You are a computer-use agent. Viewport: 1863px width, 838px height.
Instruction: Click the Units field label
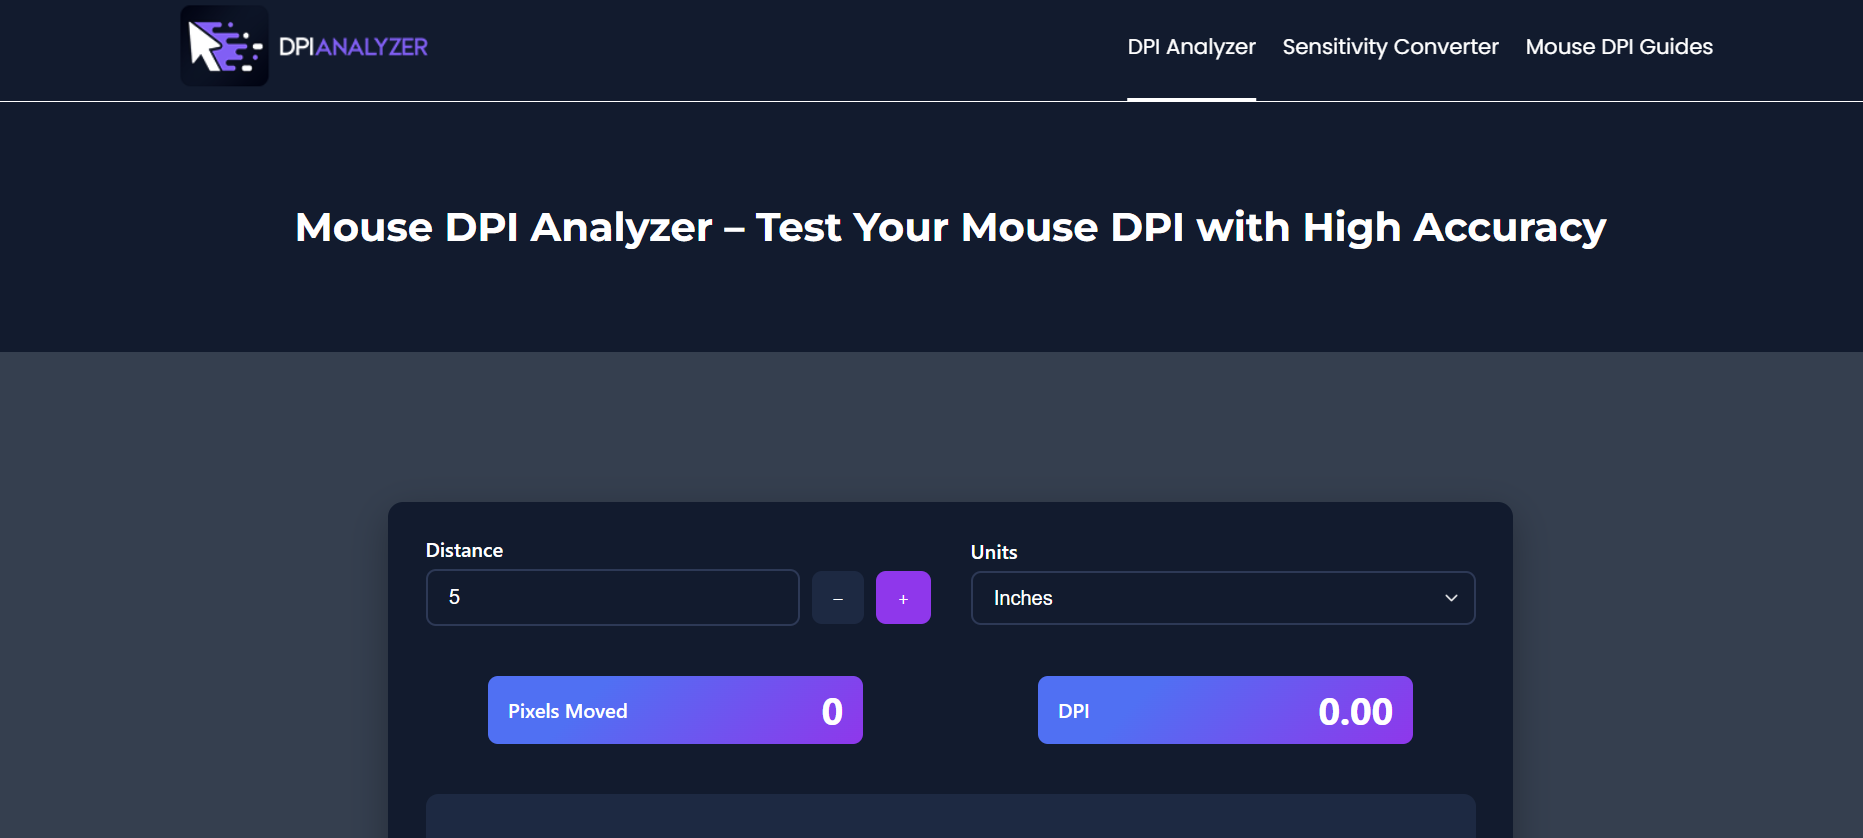[994, 552]
